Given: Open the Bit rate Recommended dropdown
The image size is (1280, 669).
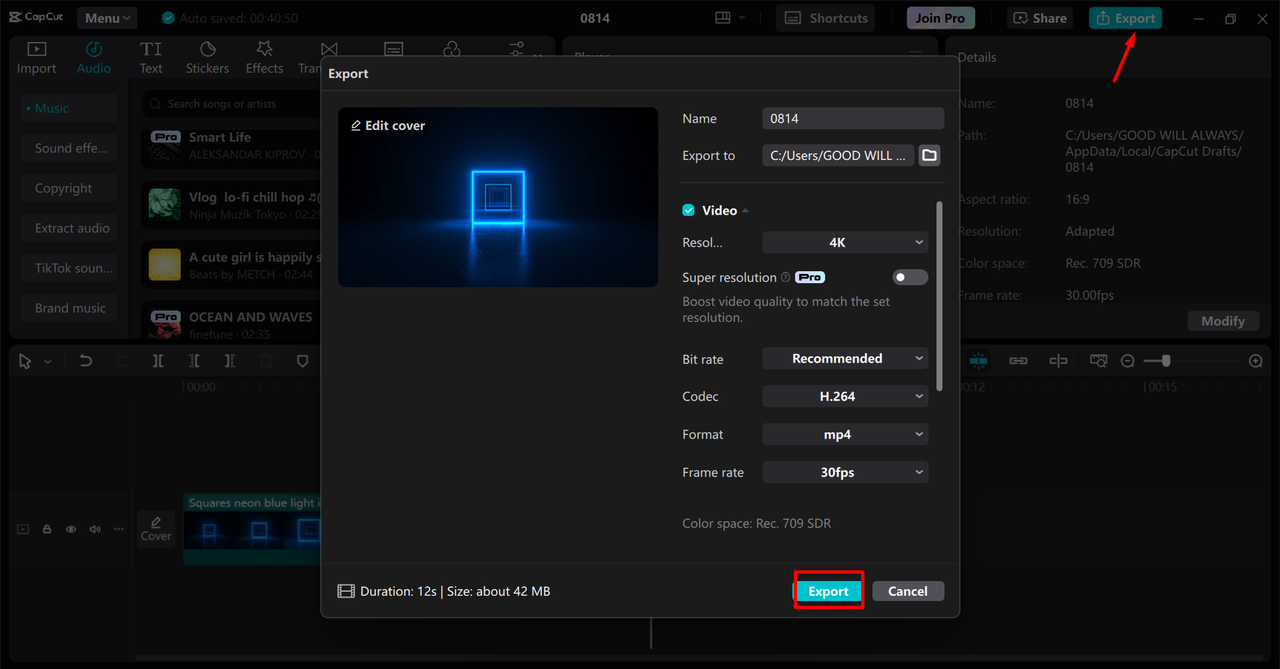Looking at the screenshot, I should tap(845, 358).
